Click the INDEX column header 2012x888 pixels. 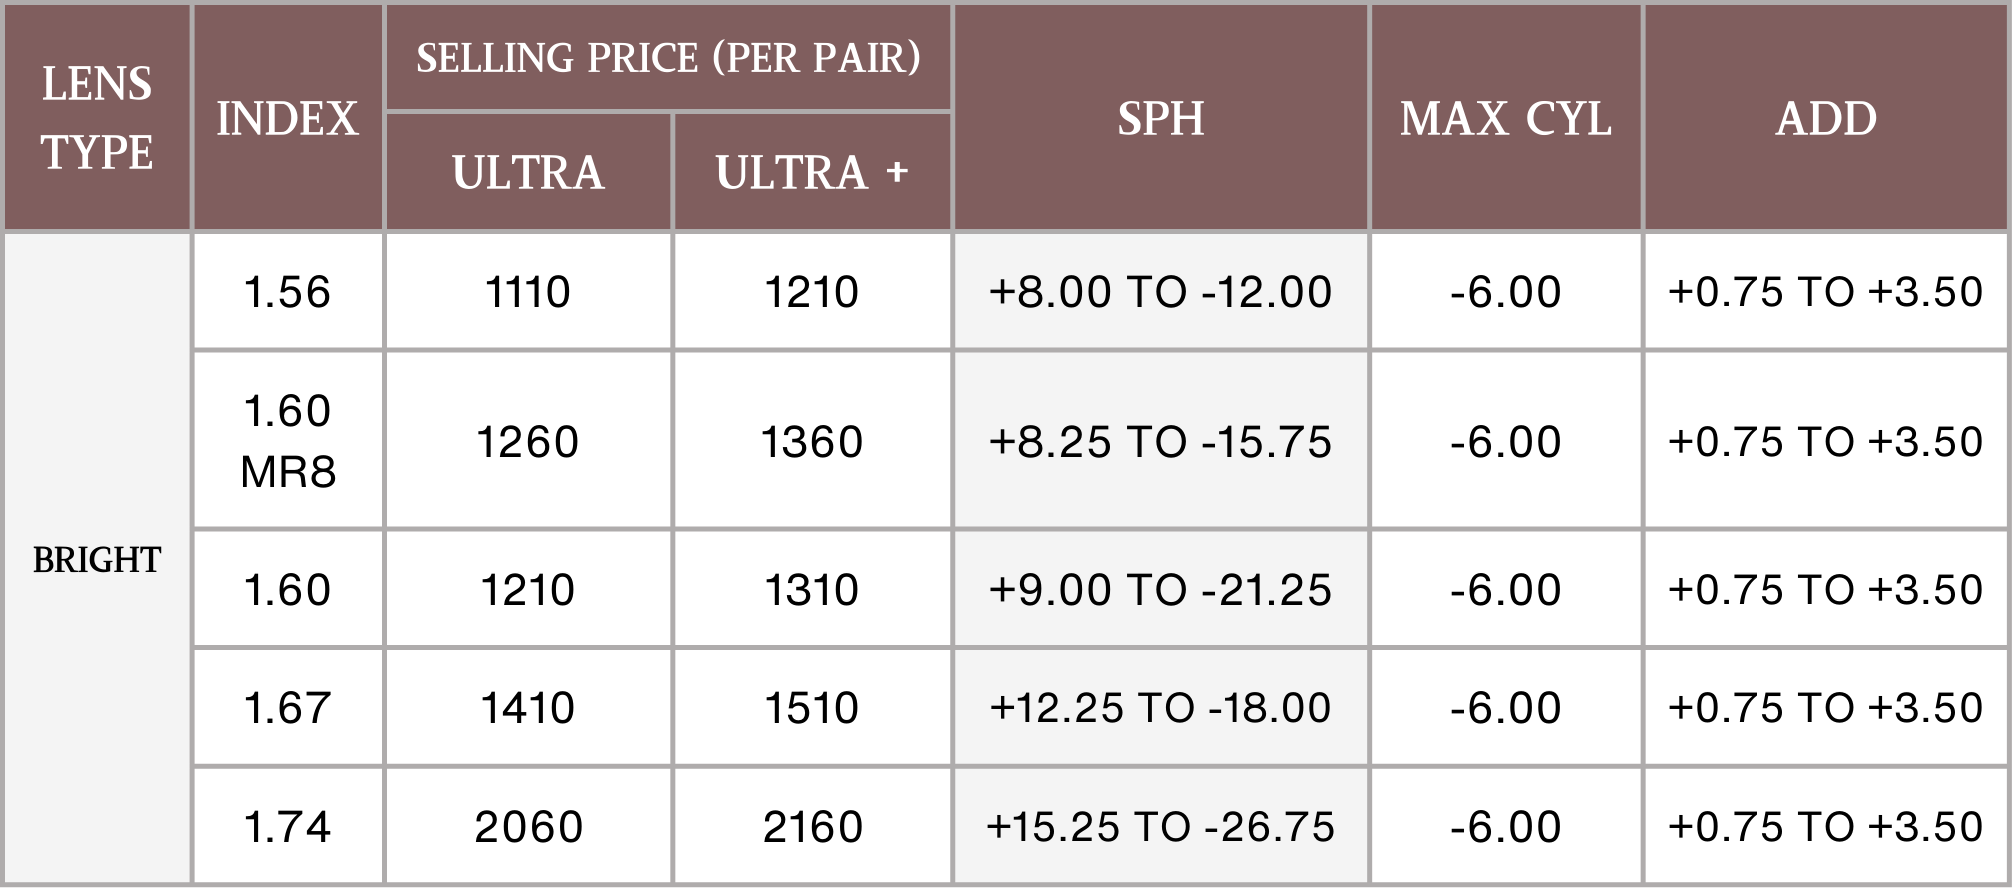coord(287,118)
